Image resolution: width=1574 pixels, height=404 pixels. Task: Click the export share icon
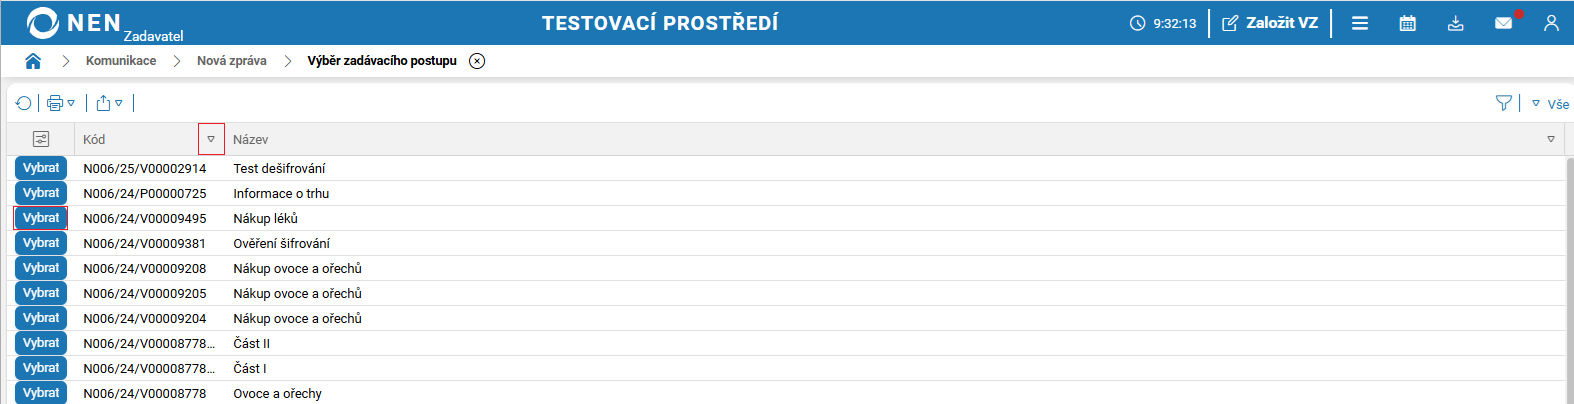(x=103, y=103)
